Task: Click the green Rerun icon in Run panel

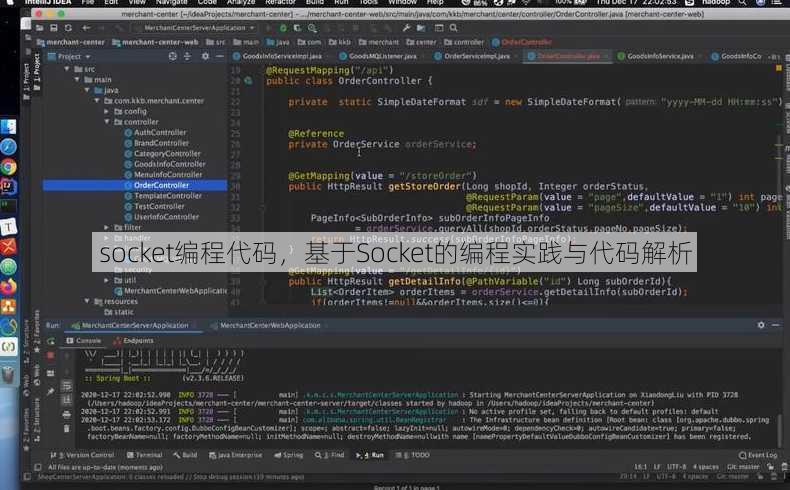Action: point(51,341)
